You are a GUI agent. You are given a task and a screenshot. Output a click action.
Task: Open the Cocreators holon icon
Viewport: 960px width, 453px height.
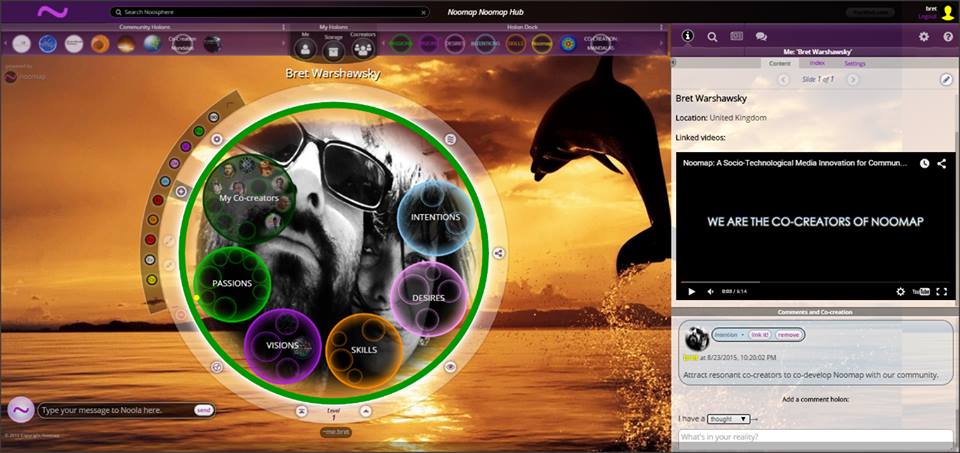[x=363, y=47]
